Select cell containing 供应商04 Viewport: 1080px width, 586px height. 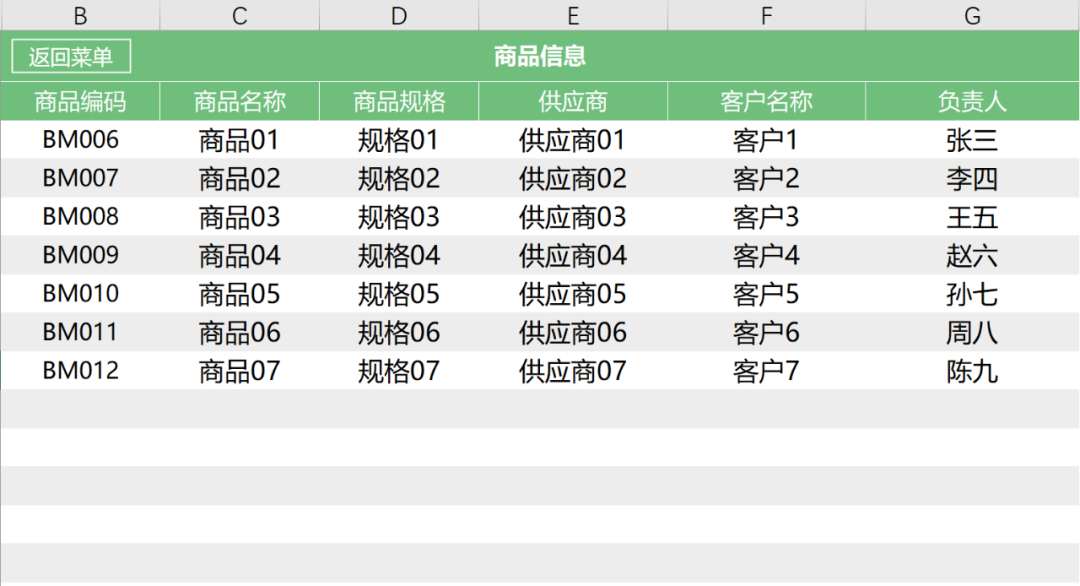[x=573, y=256]
